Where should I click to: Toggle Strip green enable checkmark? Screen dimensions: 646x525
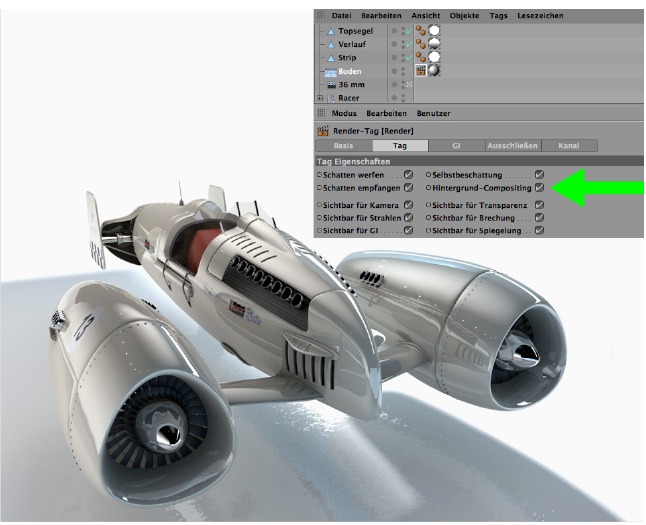[409, 58]
